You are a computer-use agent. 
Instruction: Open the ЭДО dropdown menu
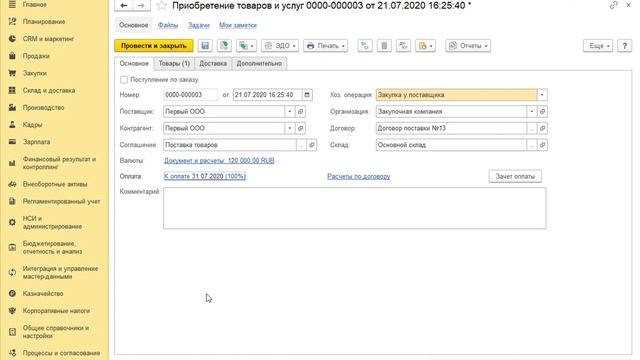click(x=280, y=46)
